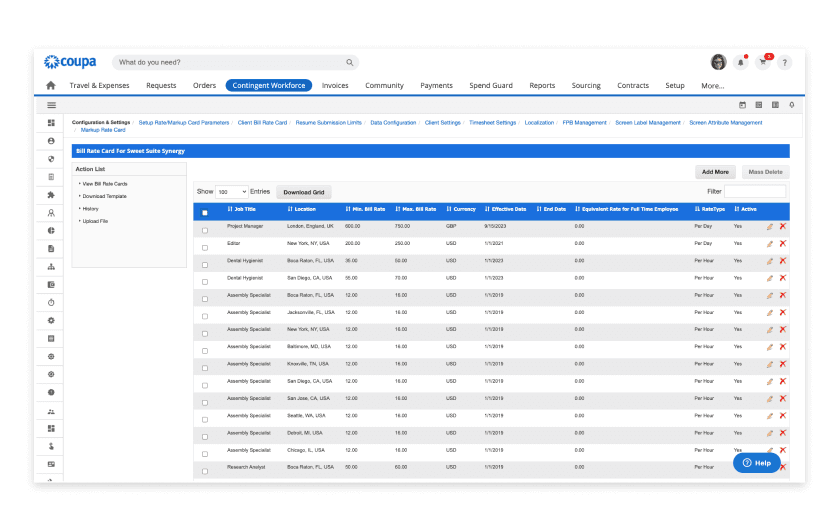Edit the Project Manager row with pencil icon
The height and width of the screenshot is (531, 838).
[x=769, y=227]
